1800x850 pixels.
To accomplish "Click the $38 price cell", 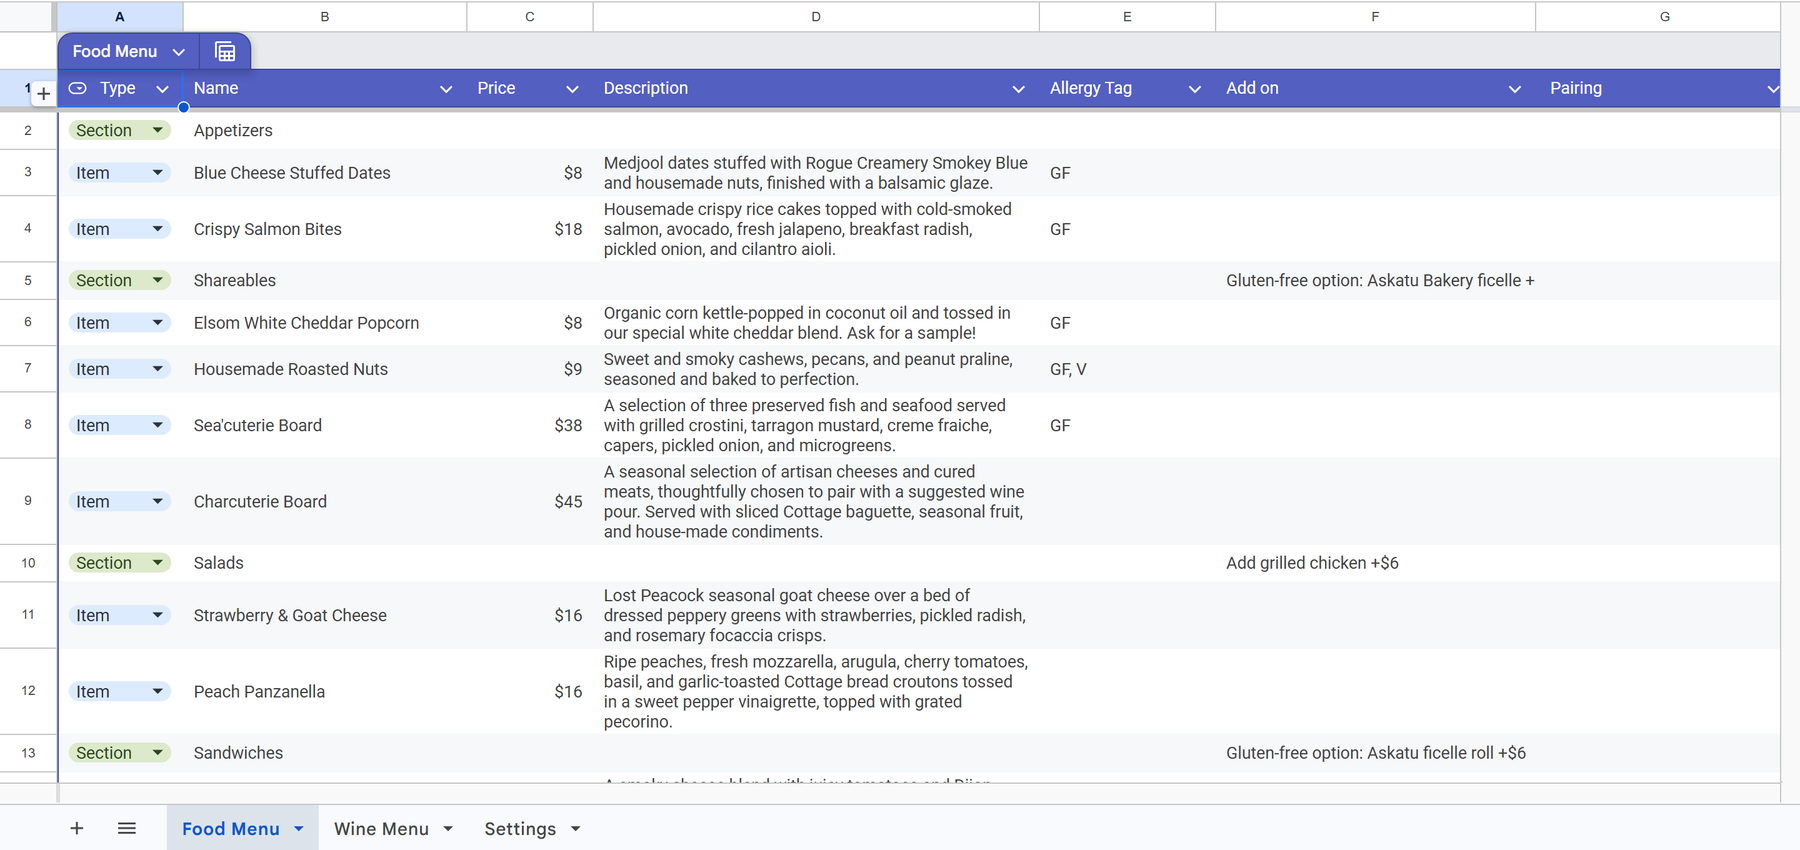I will point(530,425).
